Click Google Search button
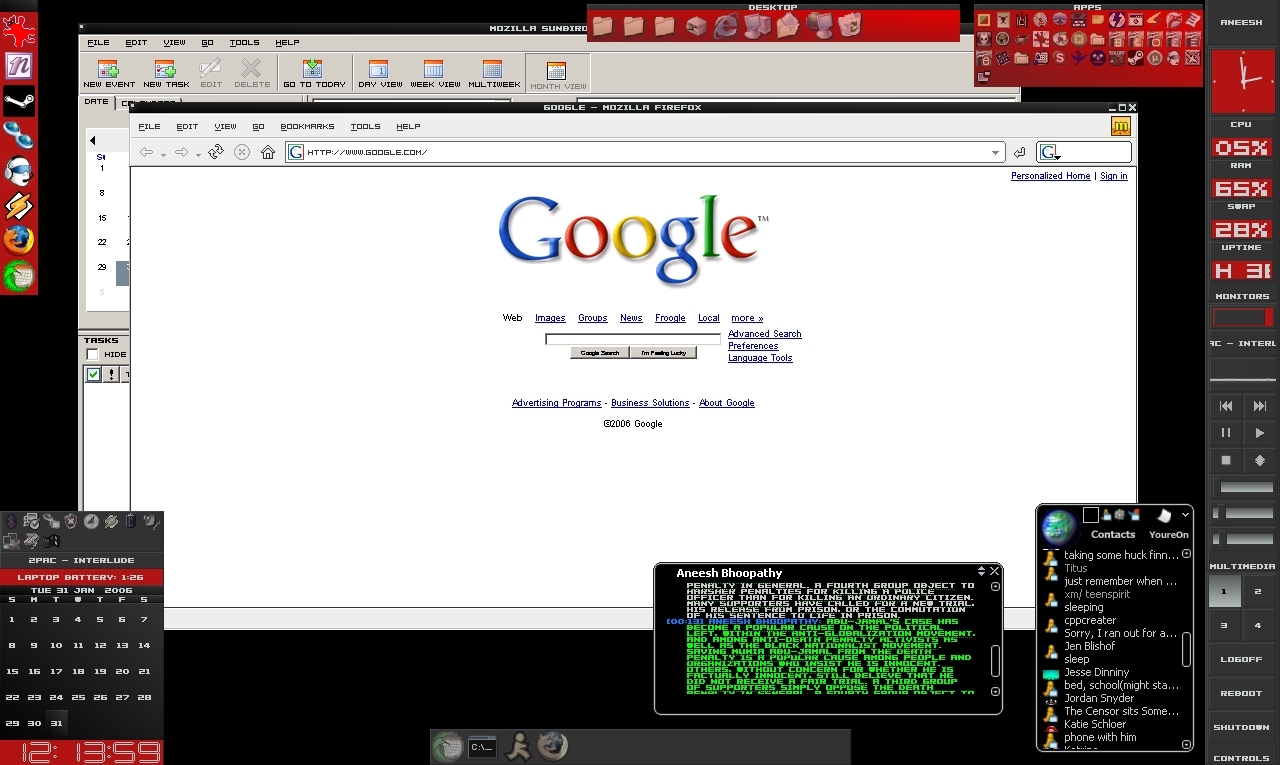1280x765 pixels. [x=600, y=353]
